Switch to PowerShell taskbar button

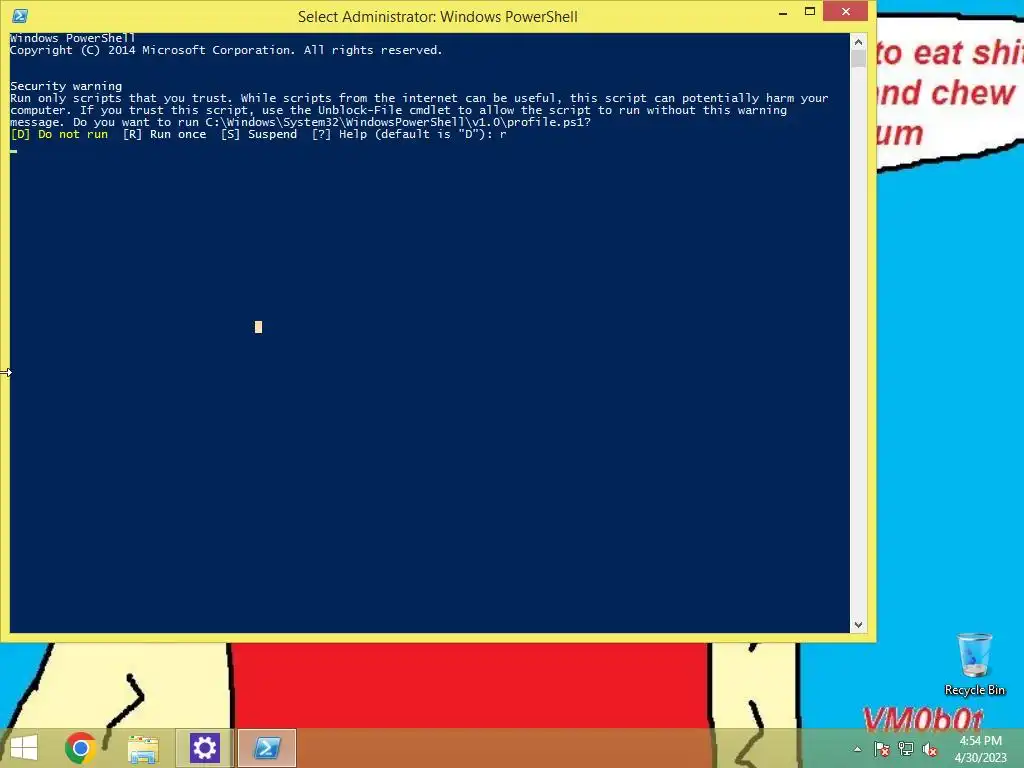266,748
